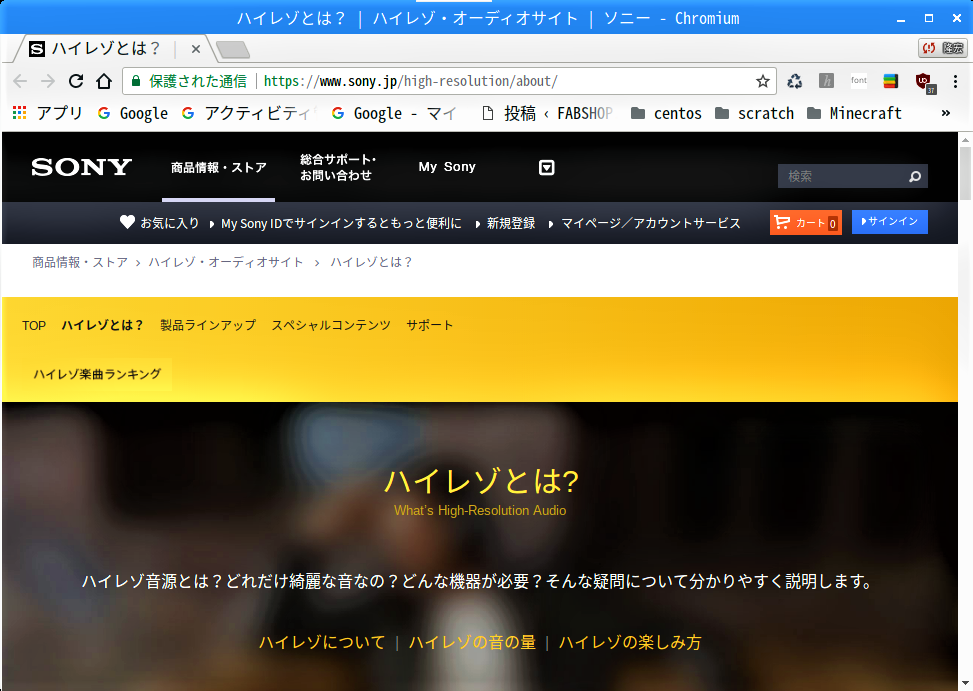Open the uBlock shield extension icon
973x691 pixels.
925,82
